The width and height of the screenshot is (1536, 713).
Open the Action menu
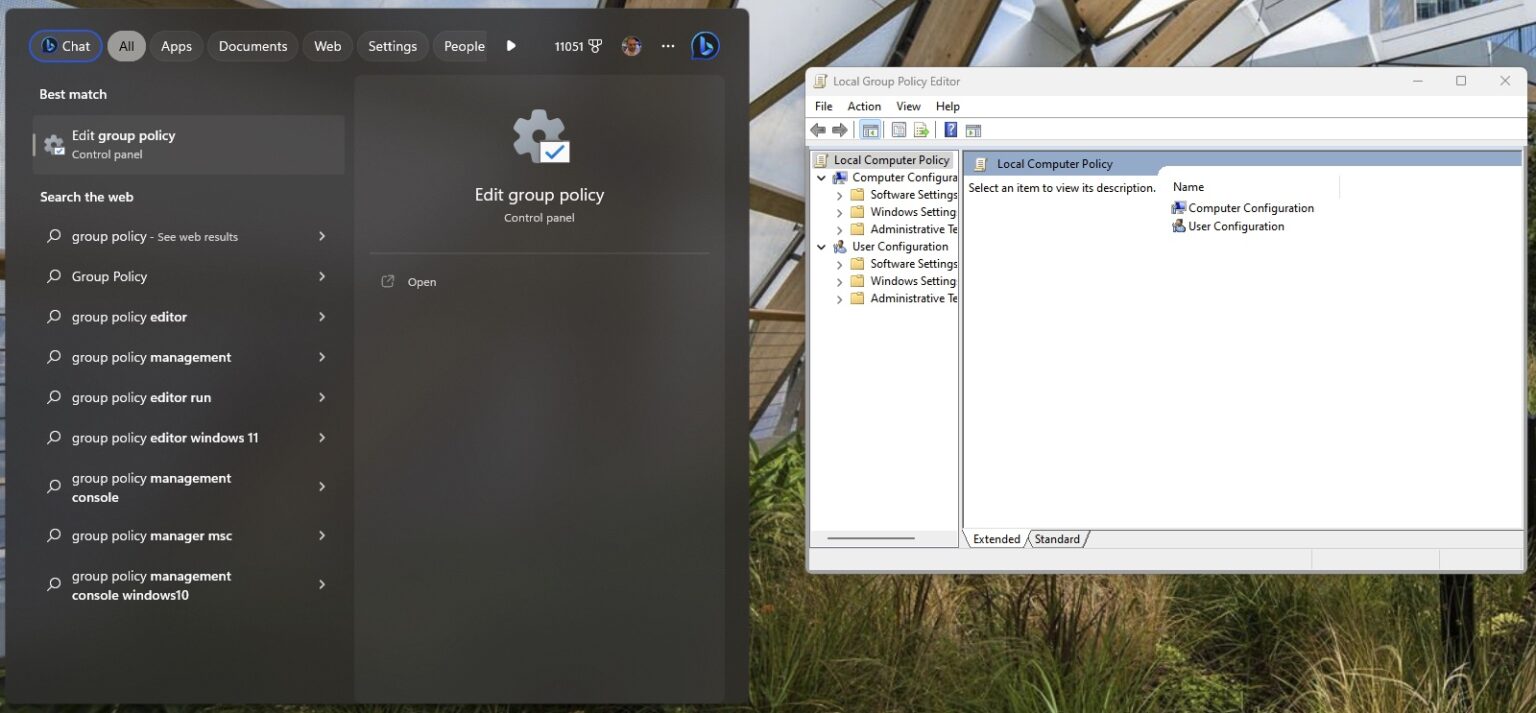click(x=864, y=106)
